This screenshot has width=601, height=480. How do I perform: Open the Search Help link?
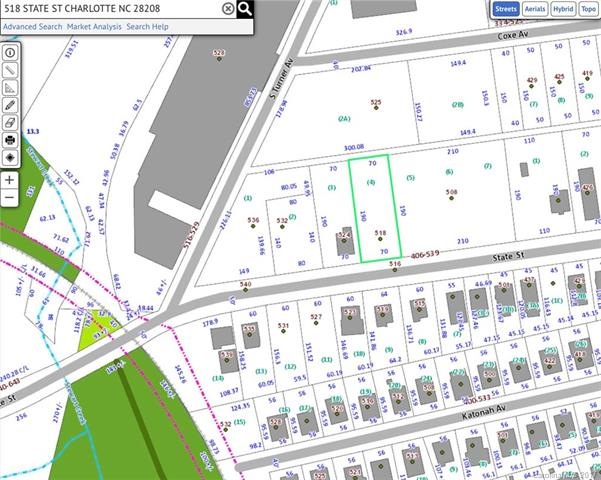147,27
